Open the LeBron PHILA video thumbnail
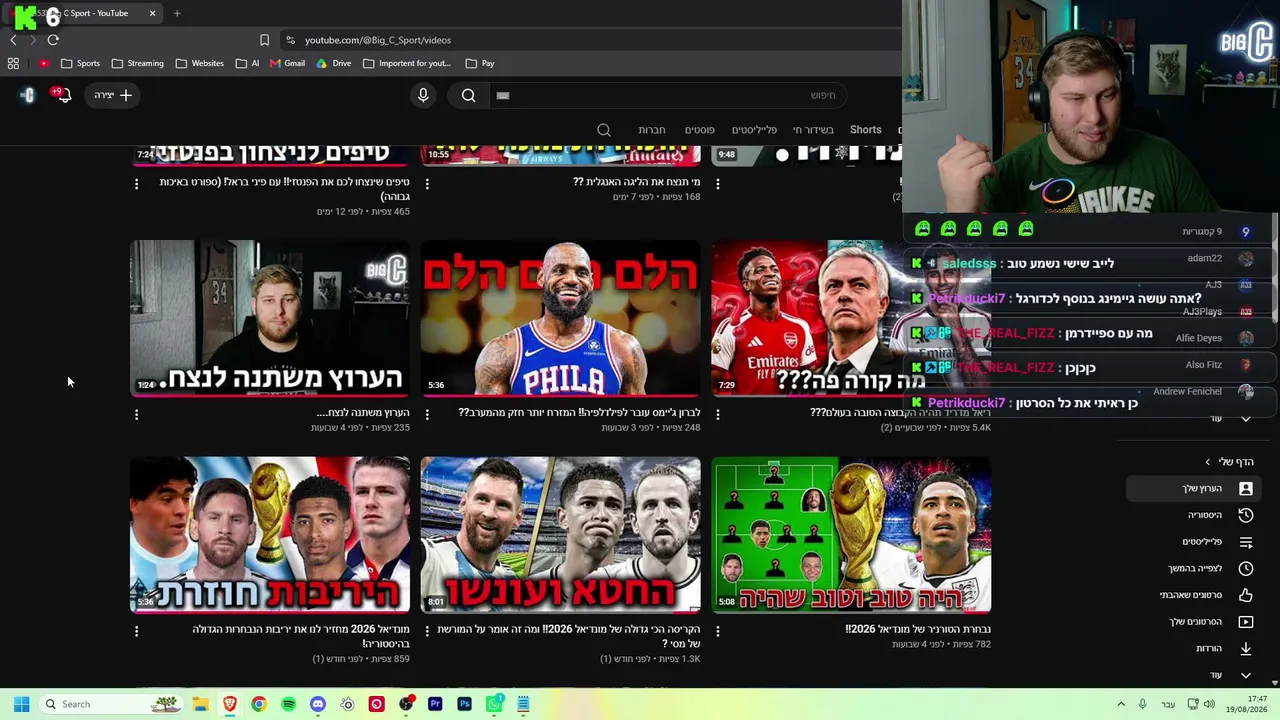This screenshot has height=720, width=1280. pos(561,318)
